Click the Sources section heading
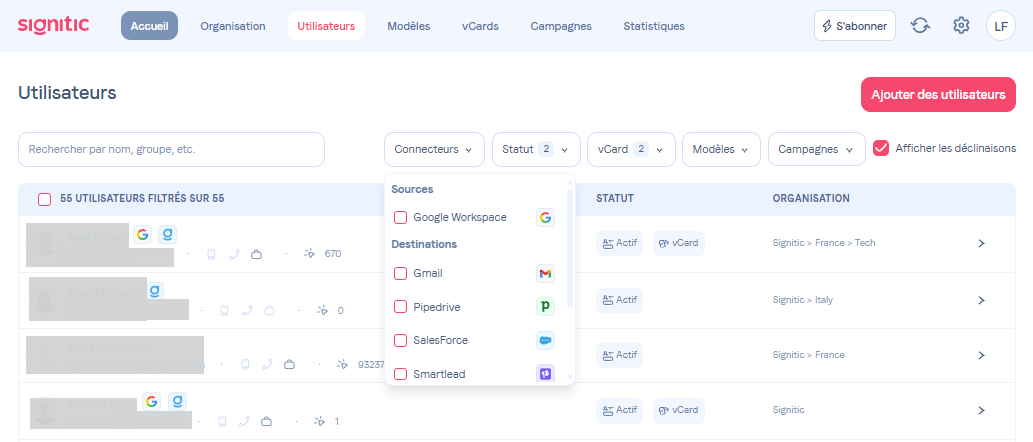The height and width of the screenshot is (442, 1033). point(412,189)
